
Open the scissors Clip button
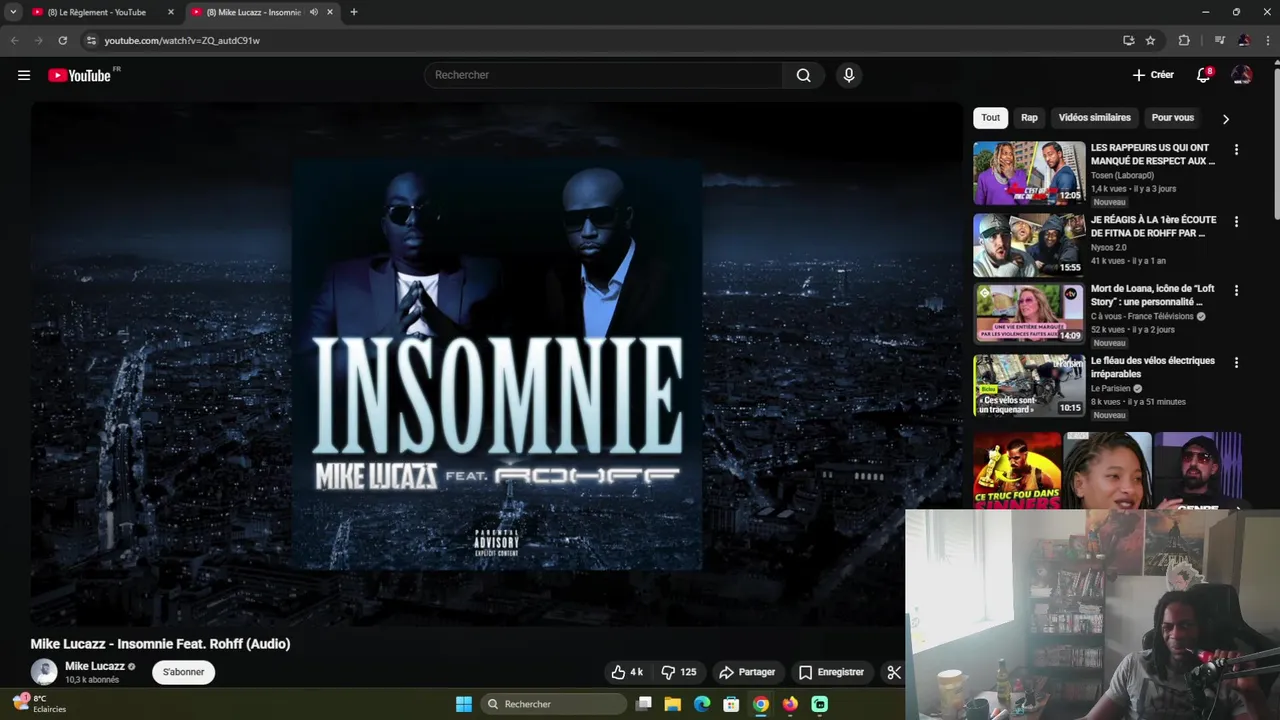point(894,672)
